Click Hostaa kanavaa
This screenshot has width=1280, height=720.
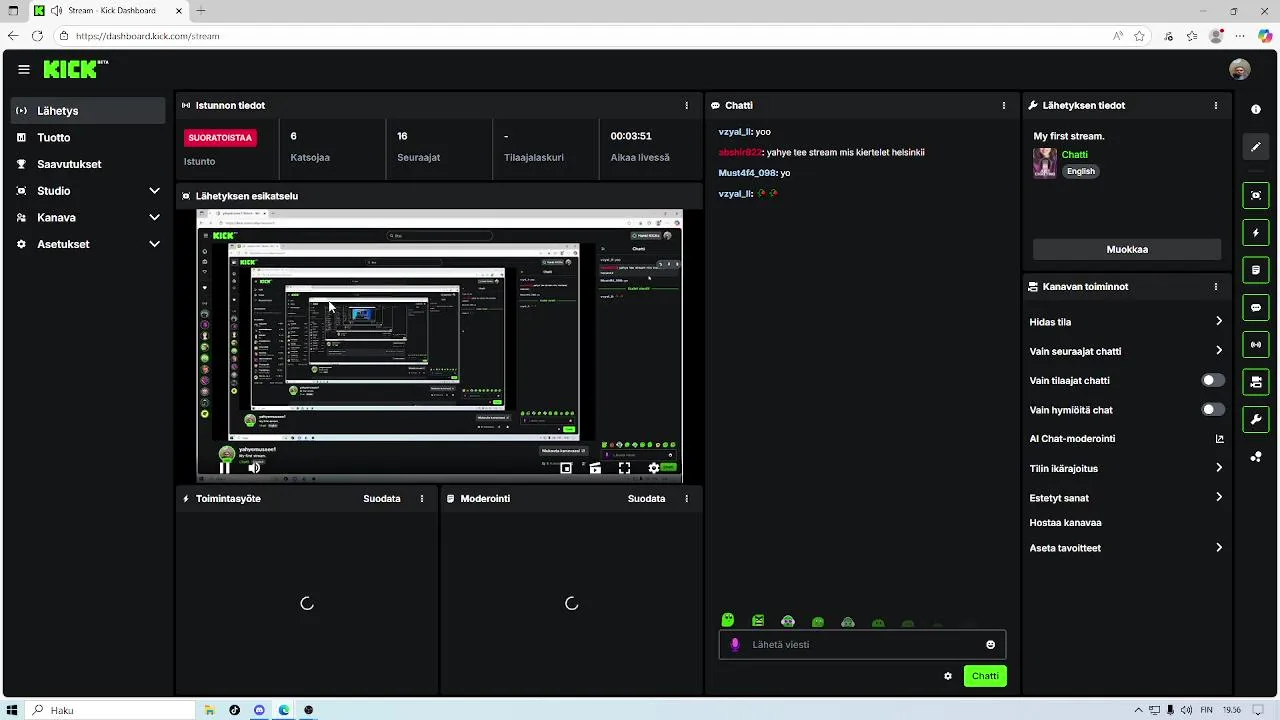[x=1065, y=522]
